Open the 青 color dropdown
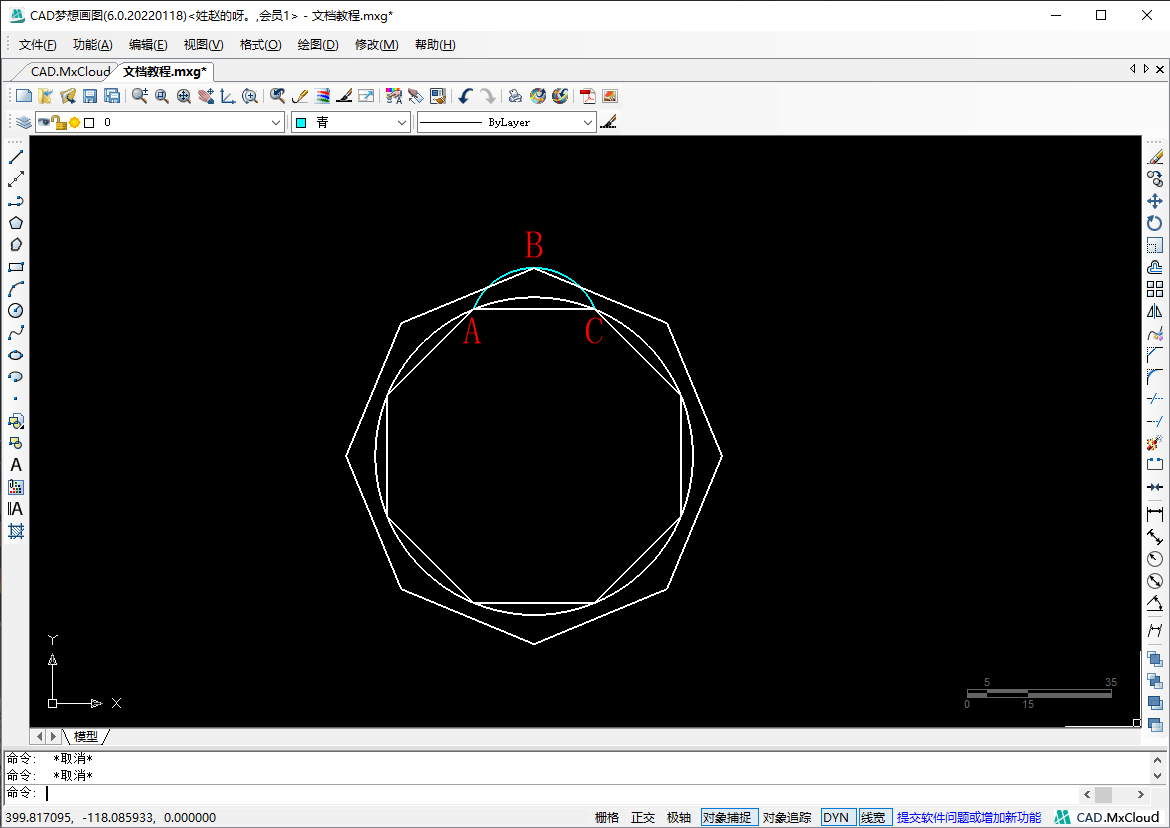 point(402,122)
